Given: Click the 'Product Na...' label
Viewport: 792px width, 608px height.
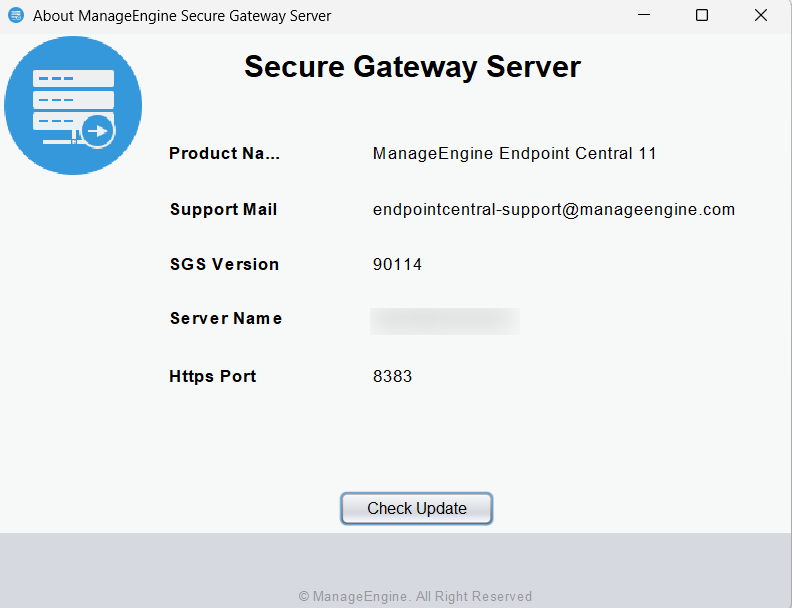Looking at the screenshot, I should tap(224, 153).
